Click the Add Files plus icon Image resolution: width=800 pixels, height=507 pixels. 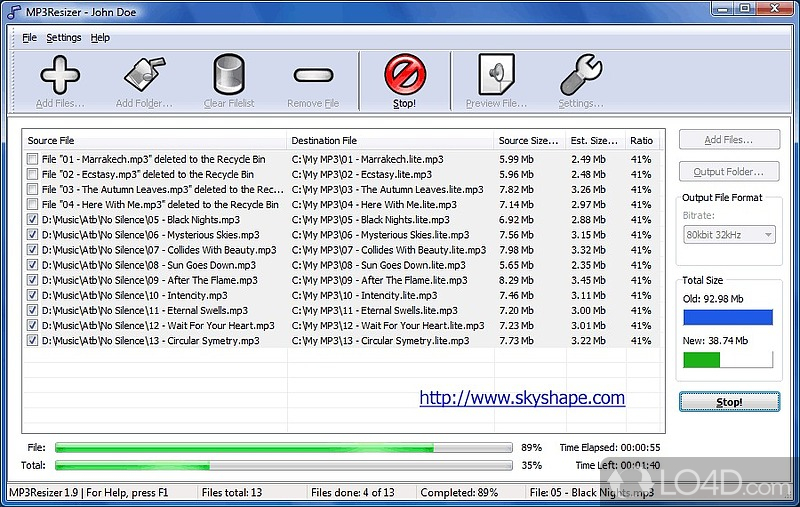pos(59,76)
